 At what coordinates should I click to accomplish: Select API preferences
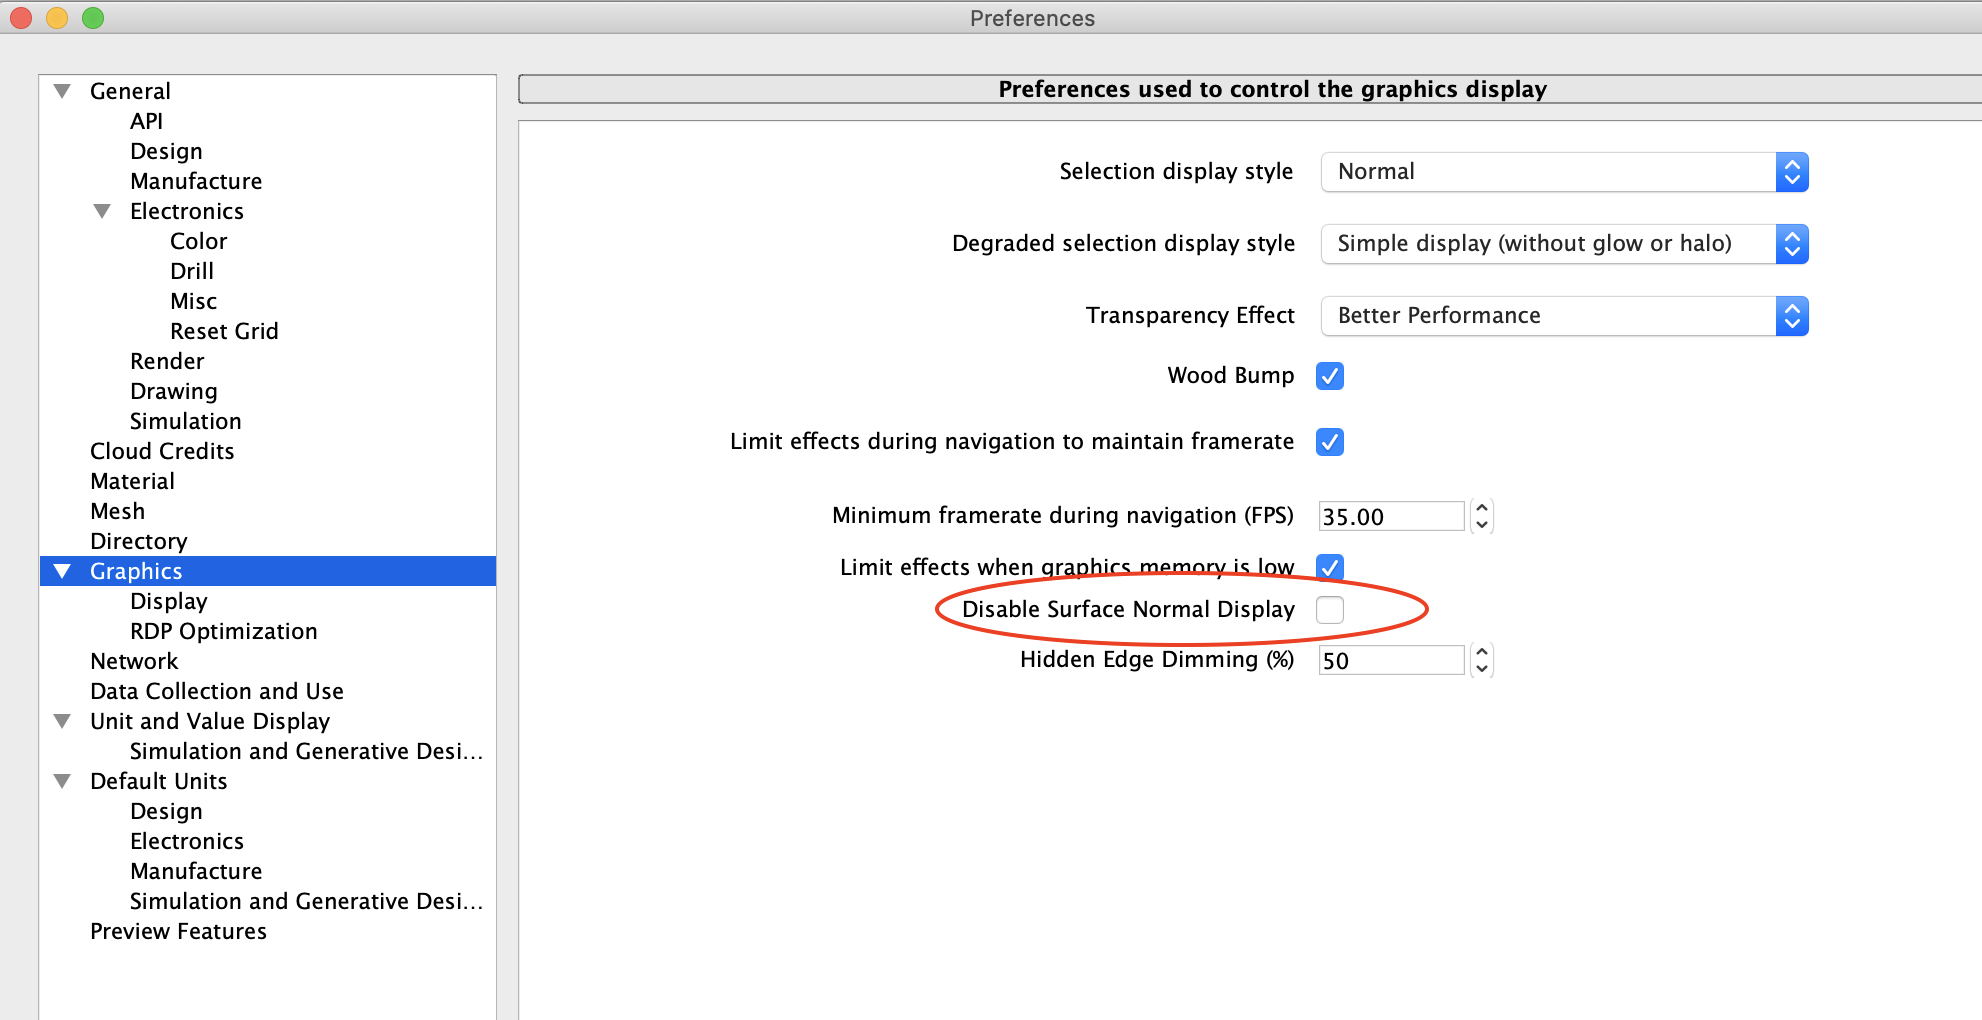[x=146, y=121]
